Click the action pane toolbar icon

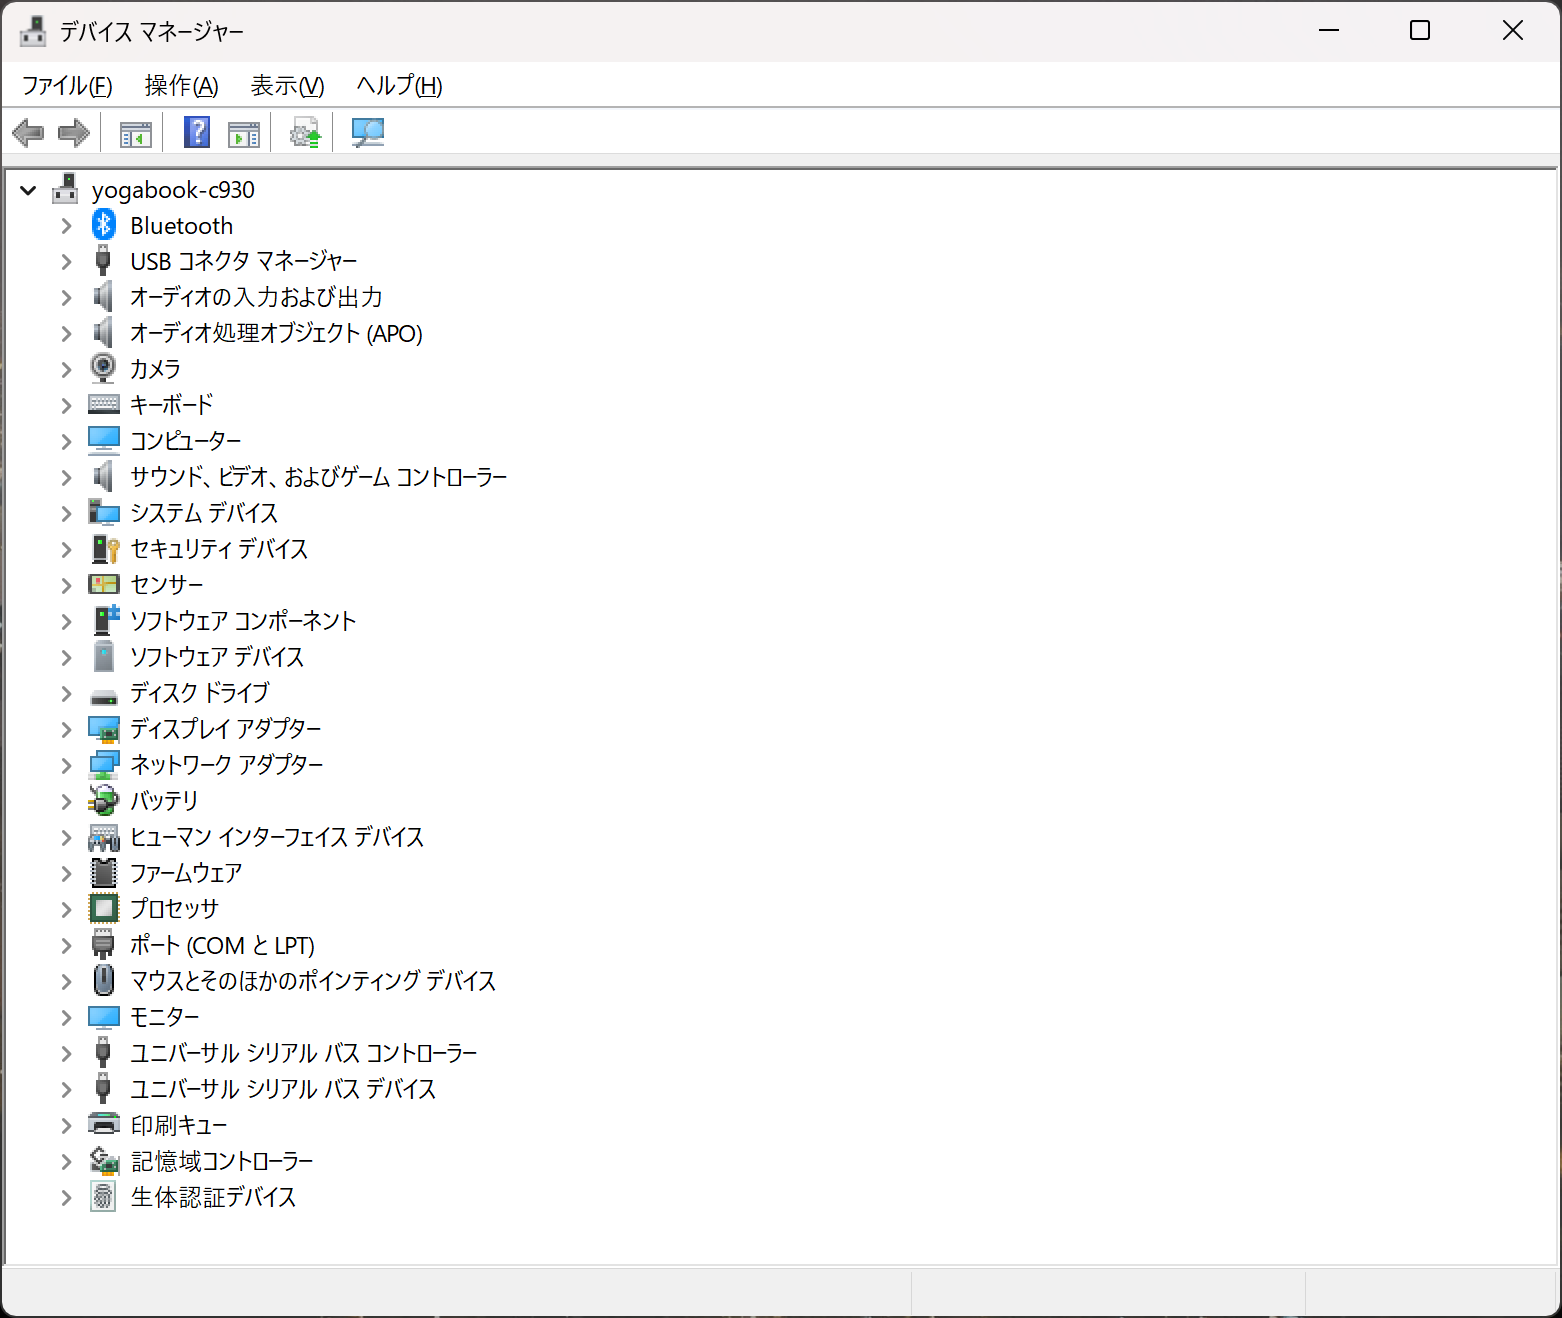244,133
